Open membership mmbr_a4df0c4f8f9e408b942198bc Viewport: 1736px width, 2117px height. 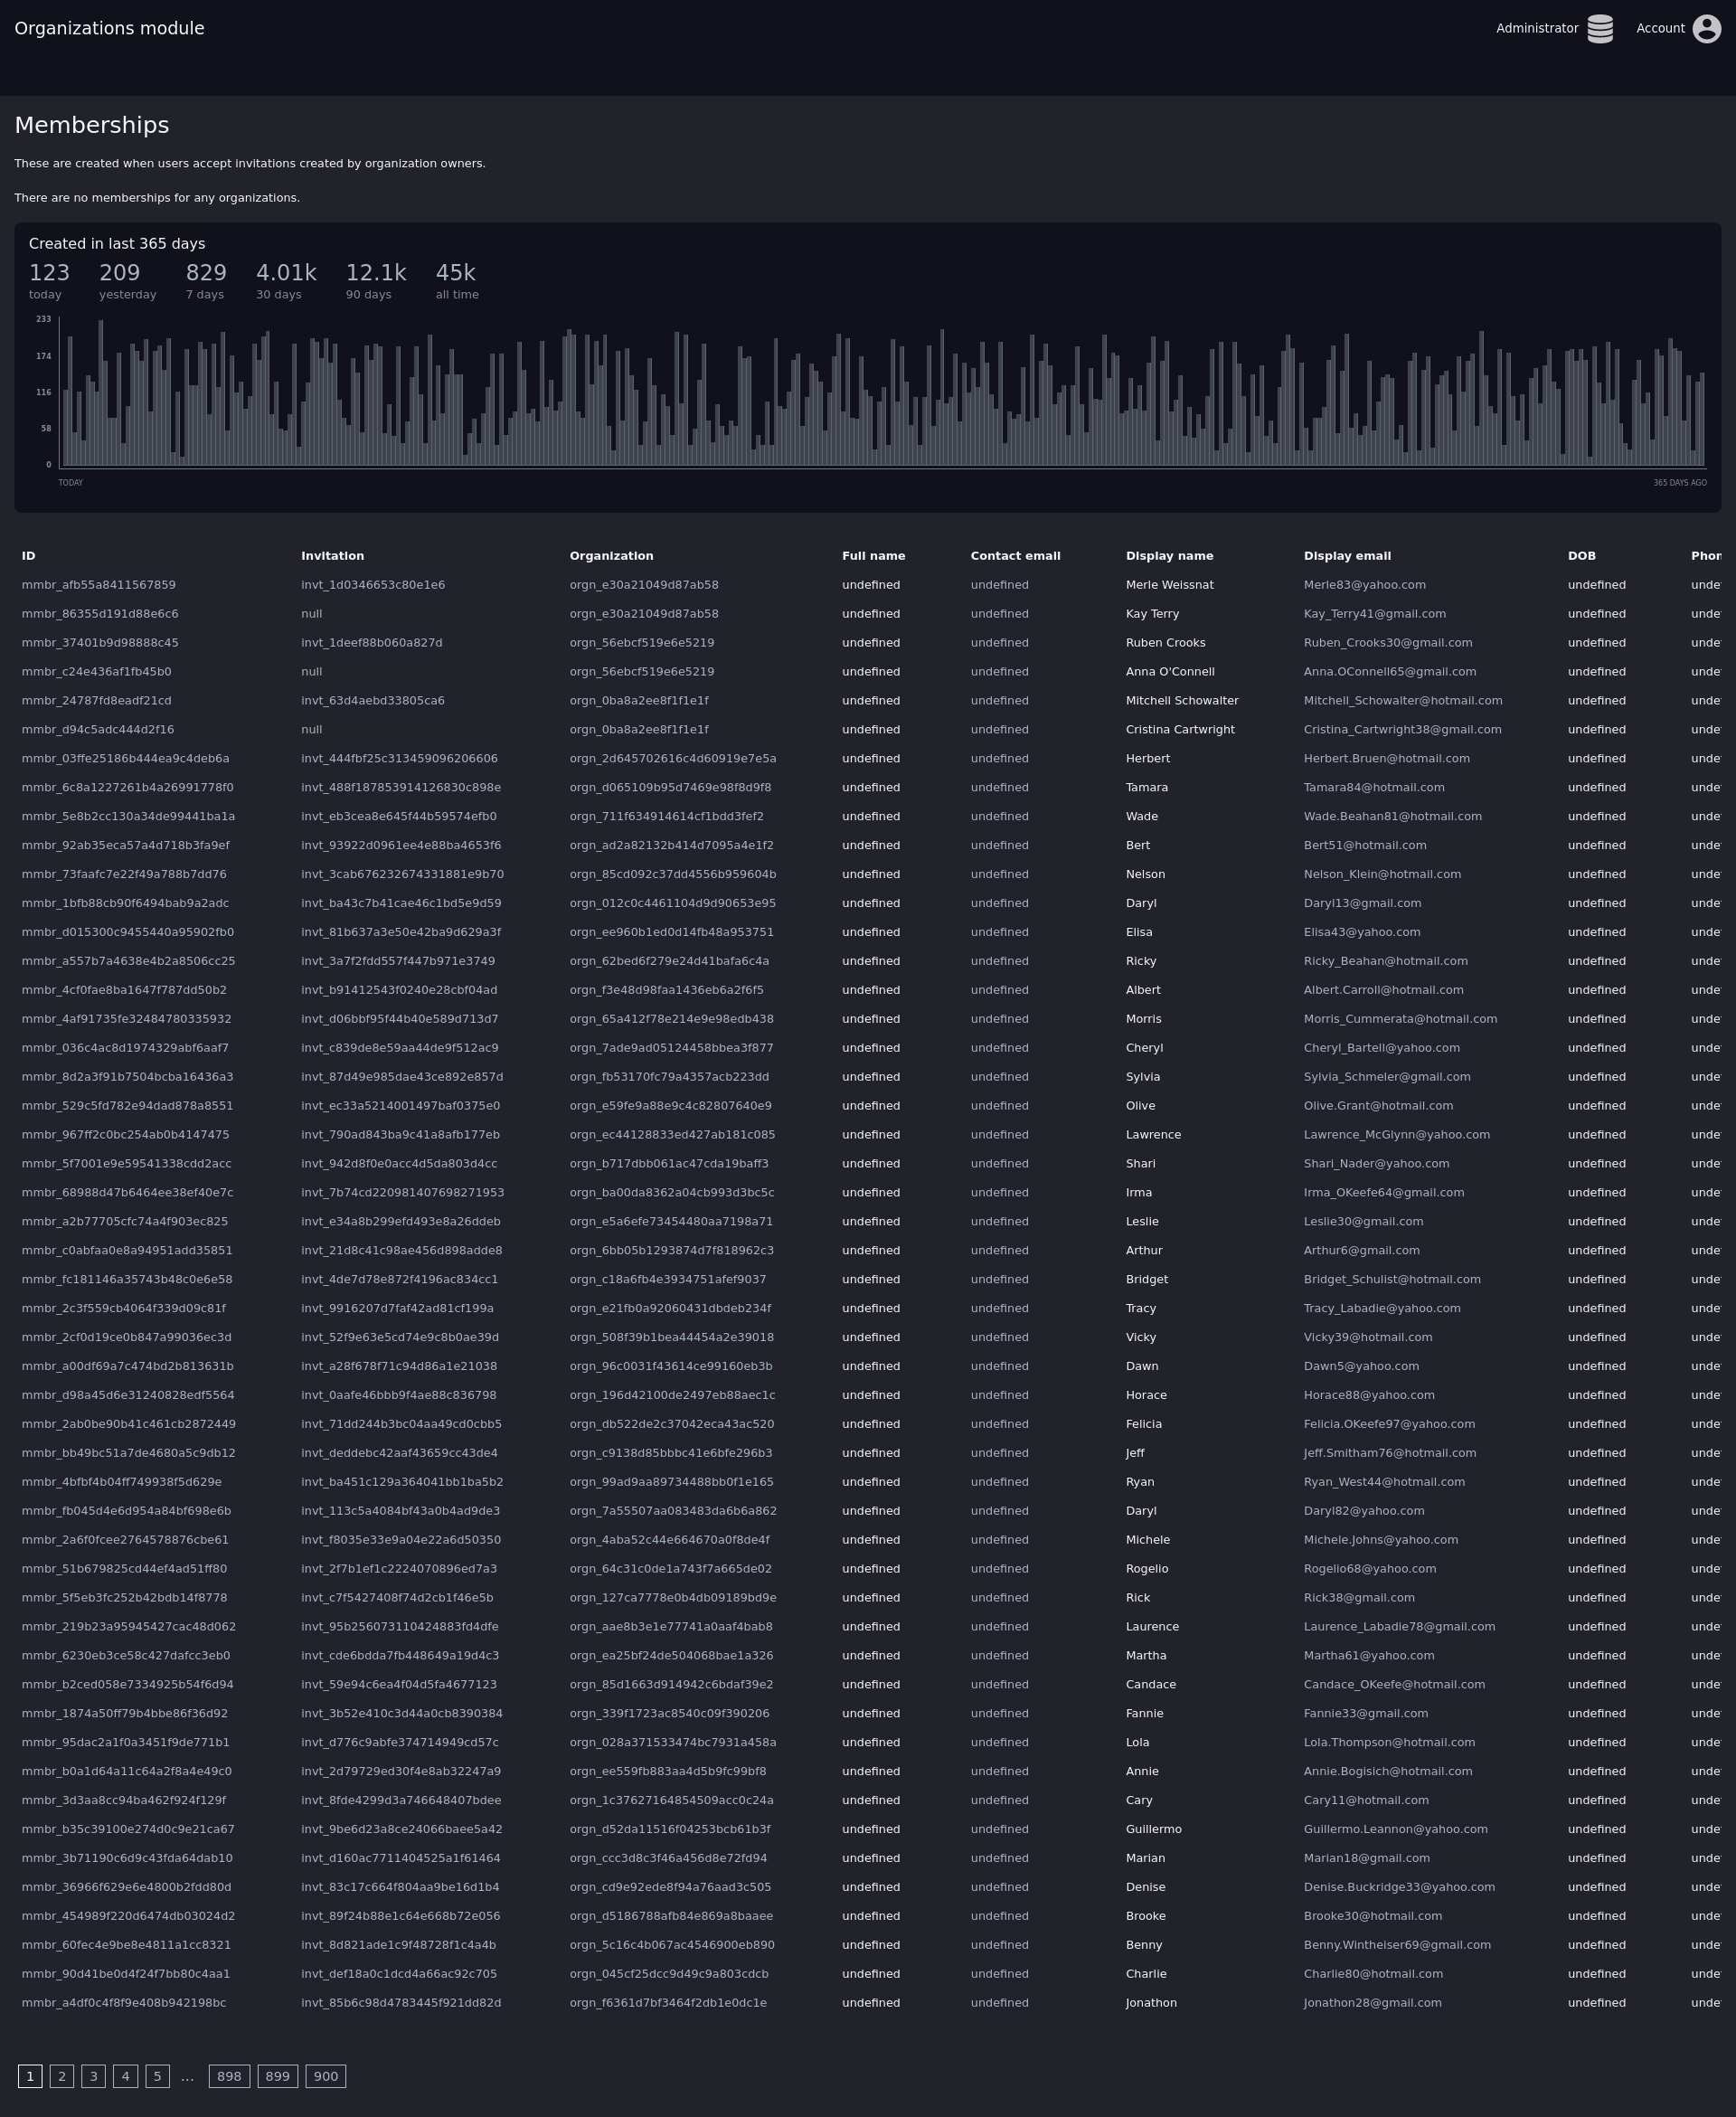(x=123, y=2003)
